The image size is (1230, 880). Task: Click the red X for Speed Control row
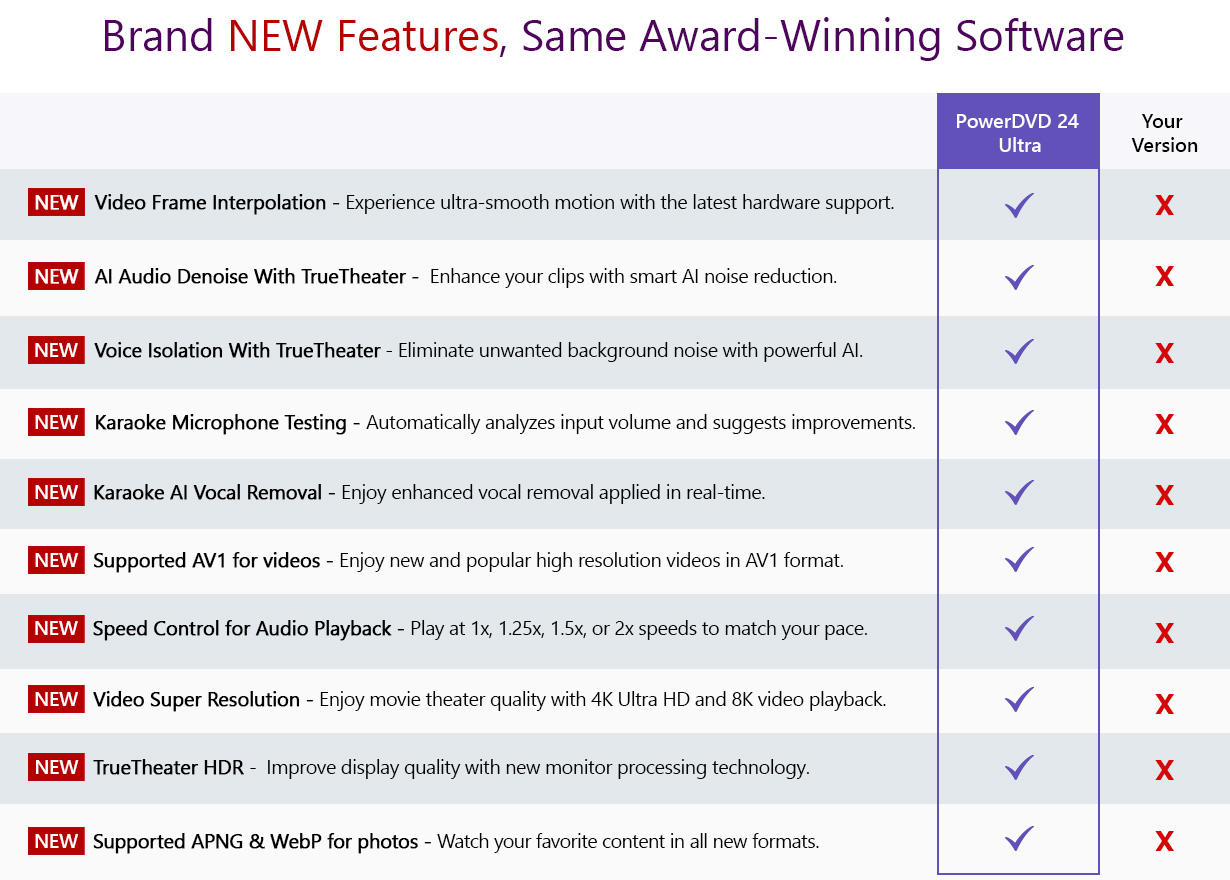coord(1164,633)
